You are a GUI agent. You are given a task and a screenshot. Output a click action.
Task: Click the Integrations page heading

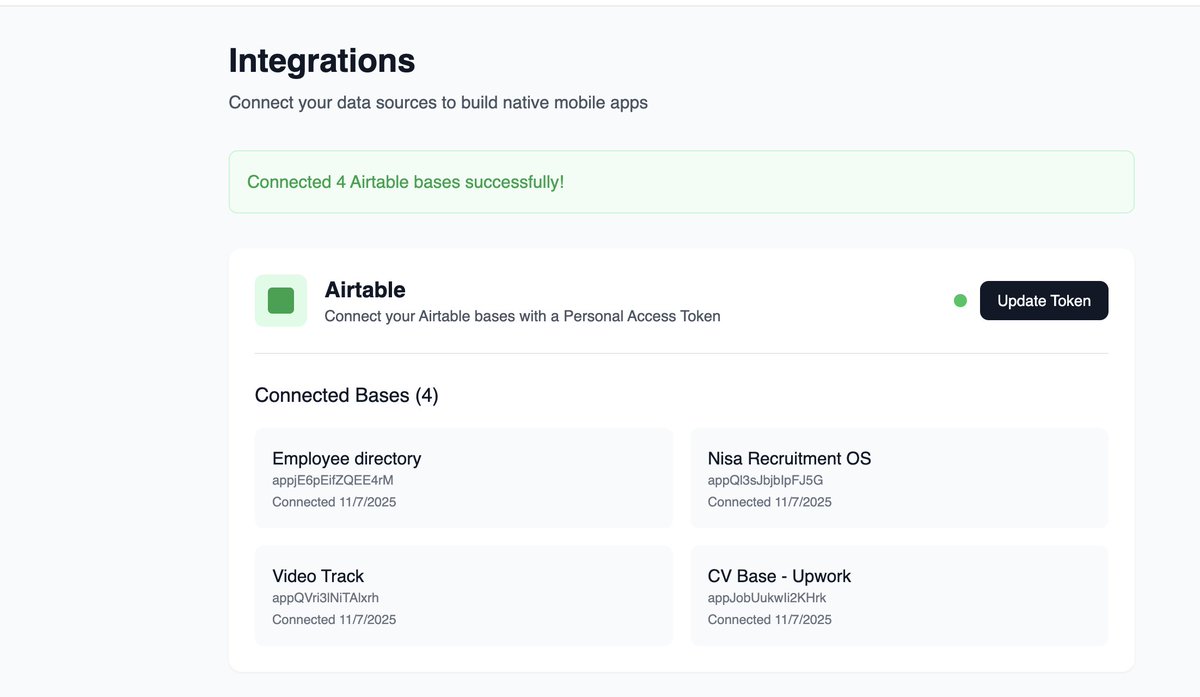321,61
